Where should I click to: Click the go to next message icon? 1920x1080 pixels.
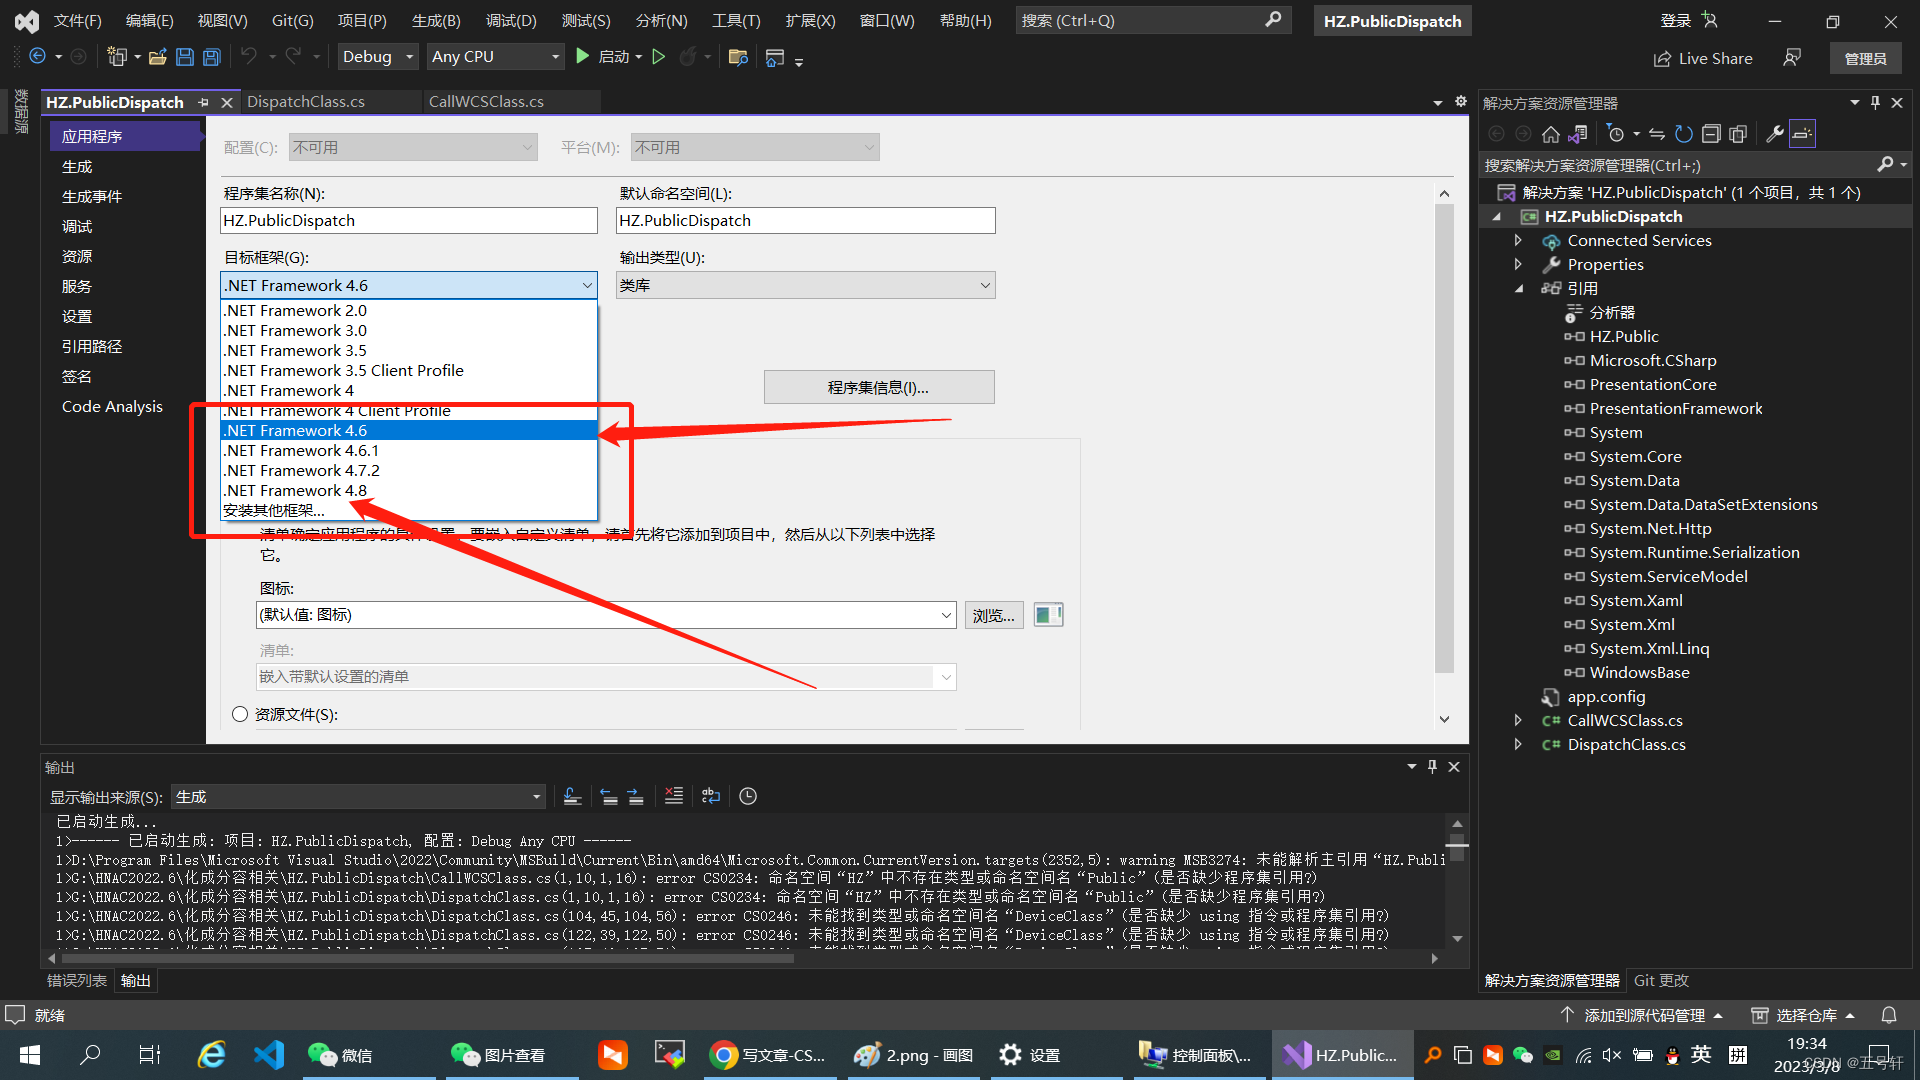tap(636, 796)
